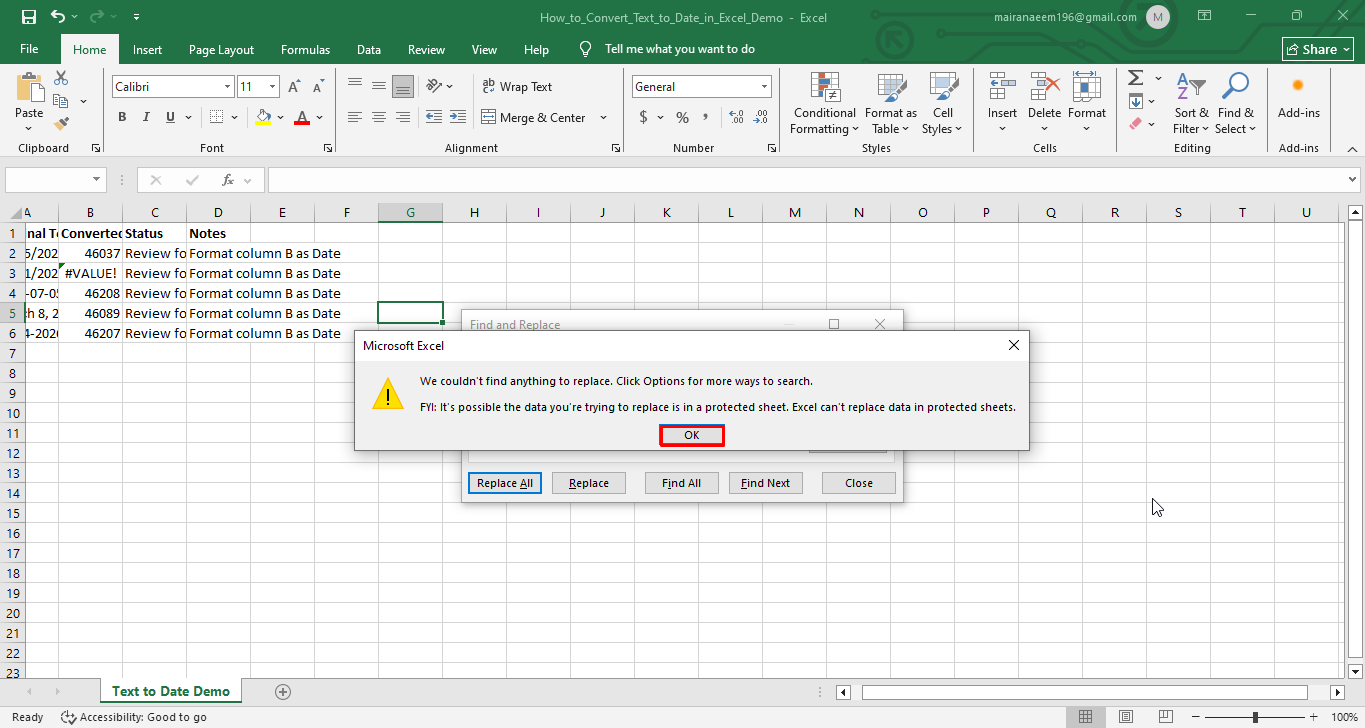1365x728 pixels.
Task: Decrease font size with the small A icon
Action: click(x=319, y=87)
